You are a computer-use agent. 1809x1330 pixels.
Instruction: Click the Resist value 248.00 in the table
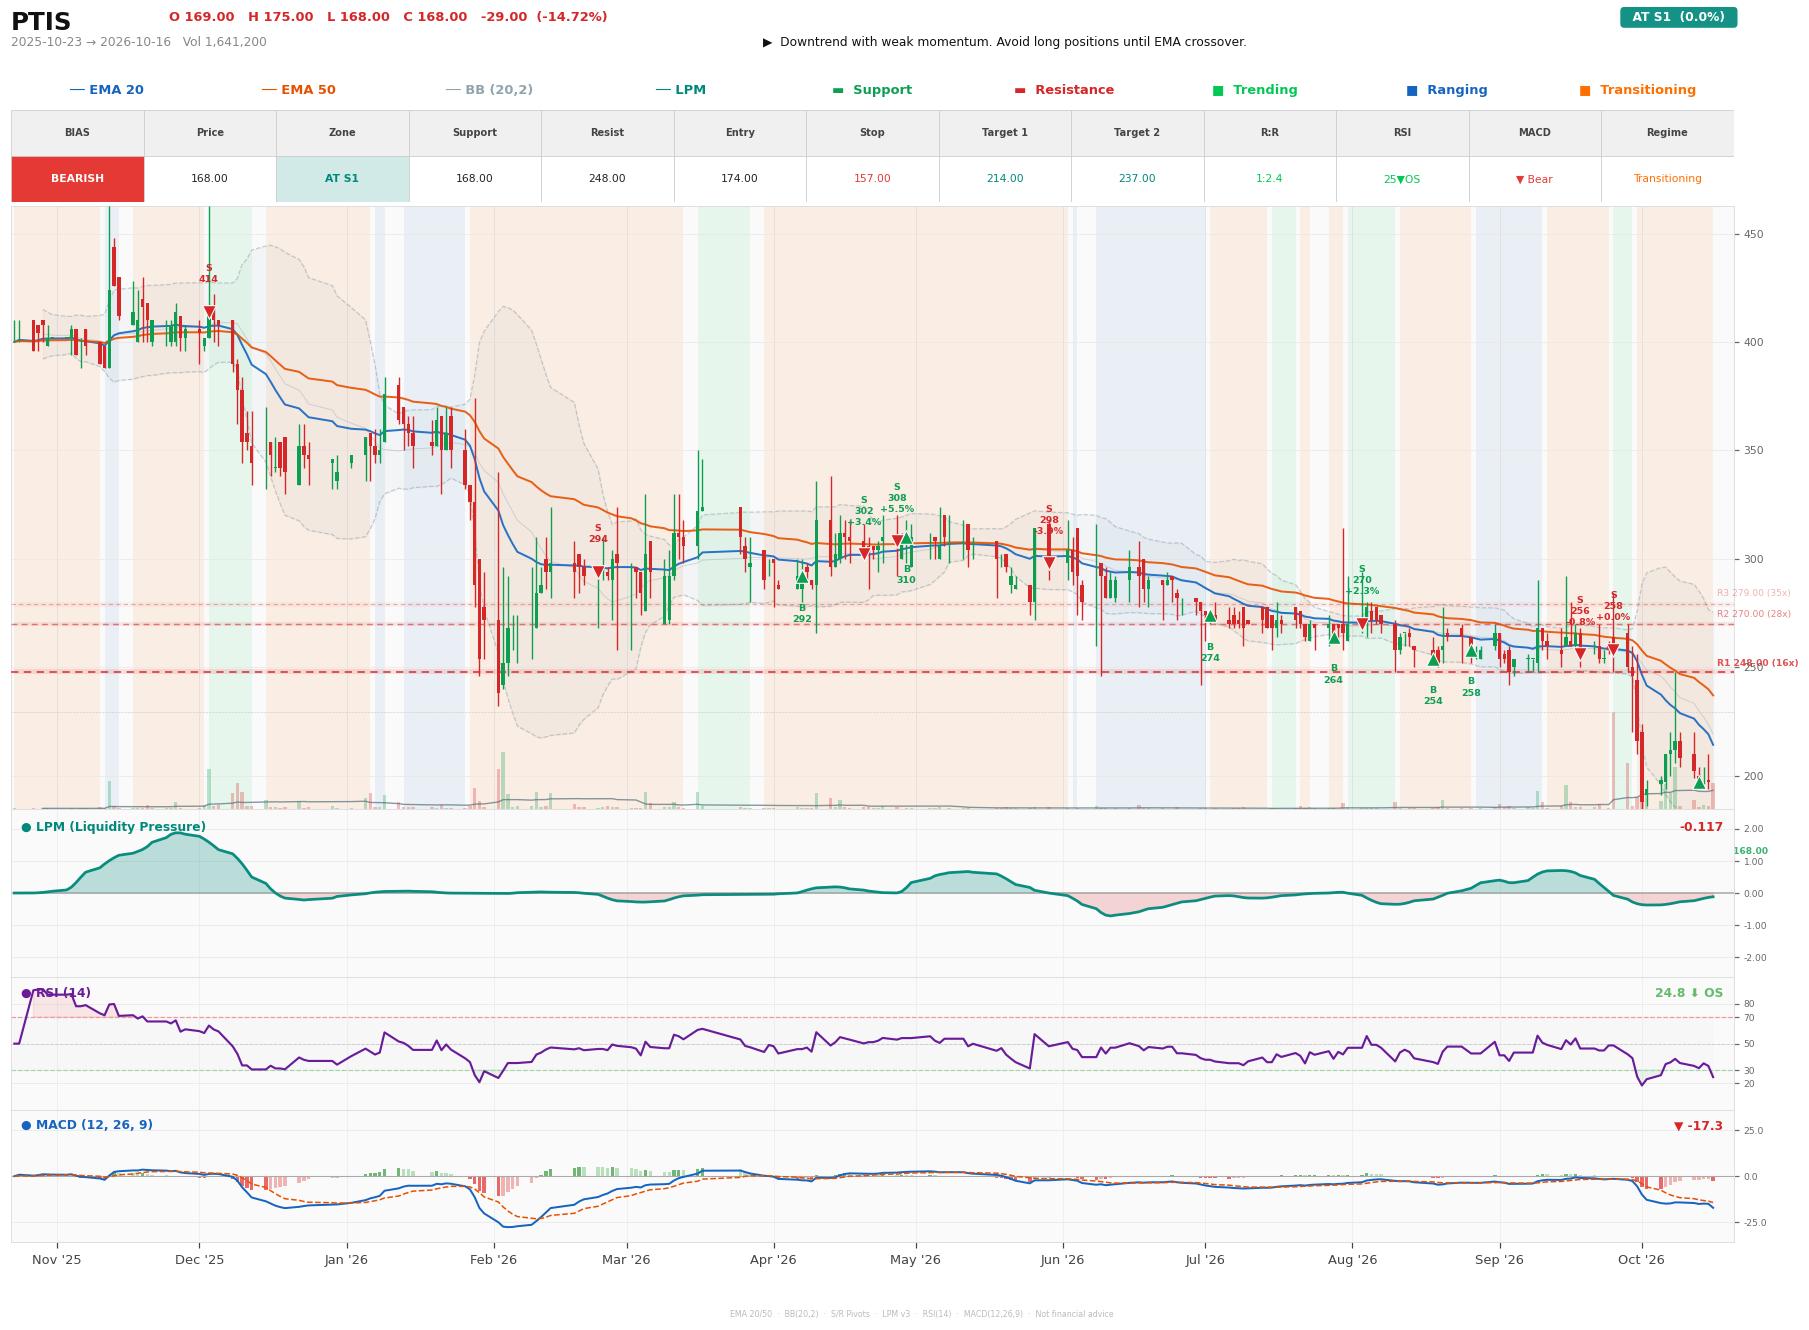(x=607, y=179)
